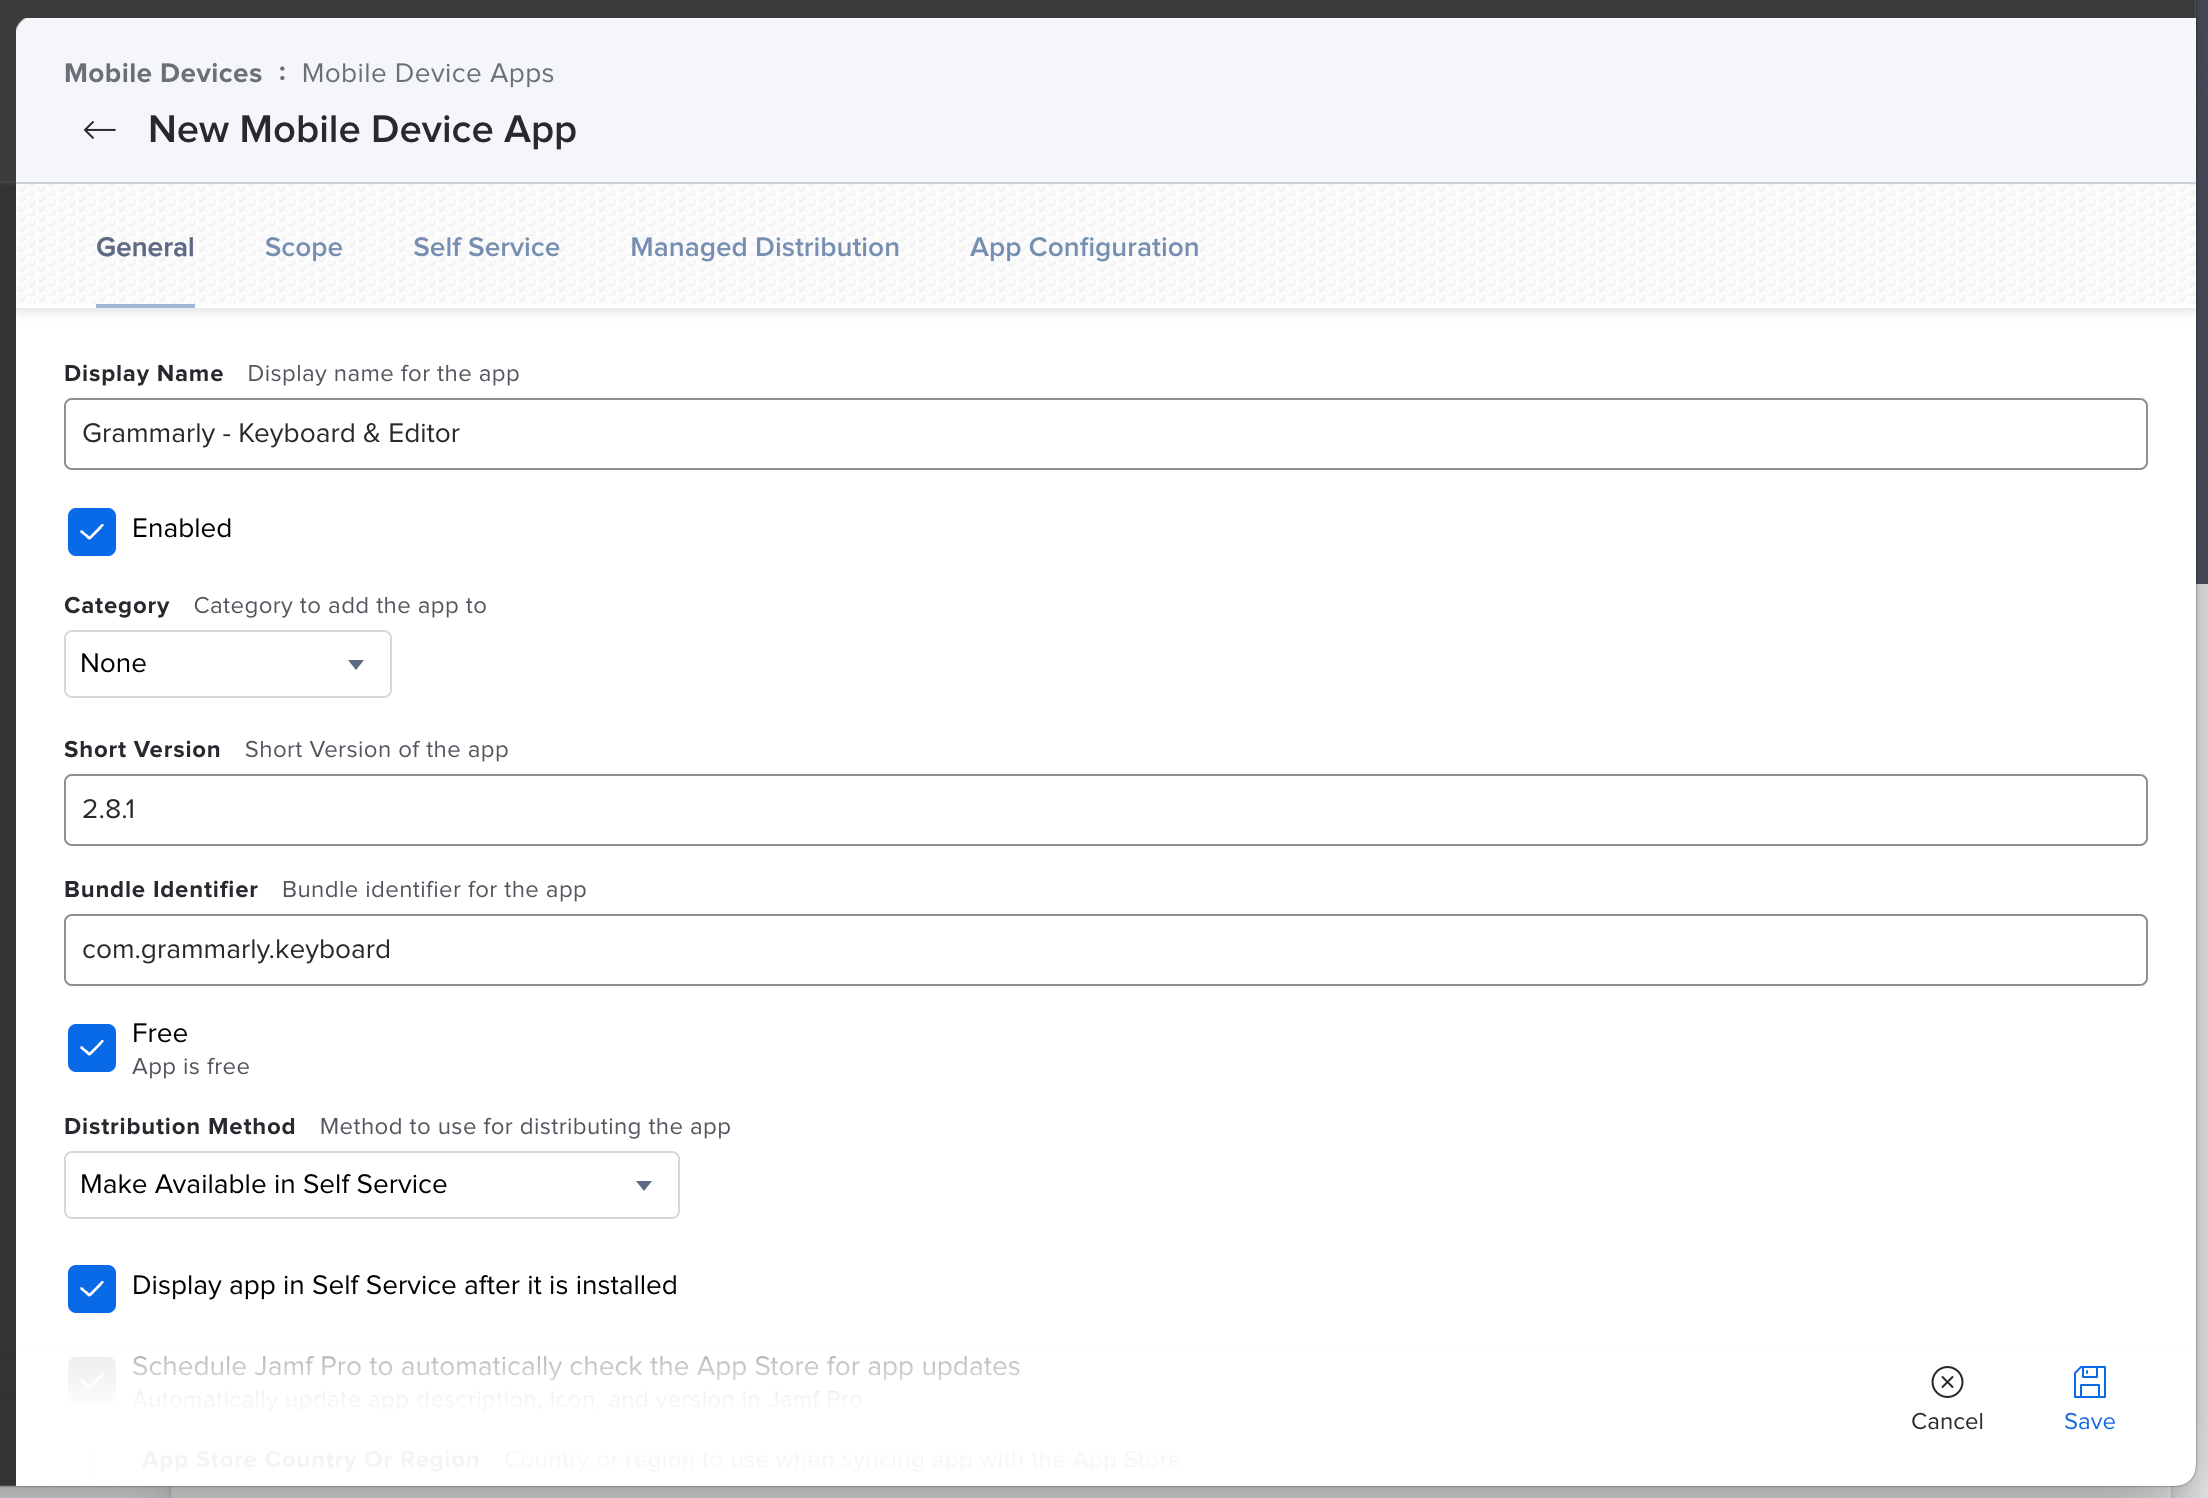
Task: Click 'Method to use for distributing' hint
Action: click(525, 1127)
